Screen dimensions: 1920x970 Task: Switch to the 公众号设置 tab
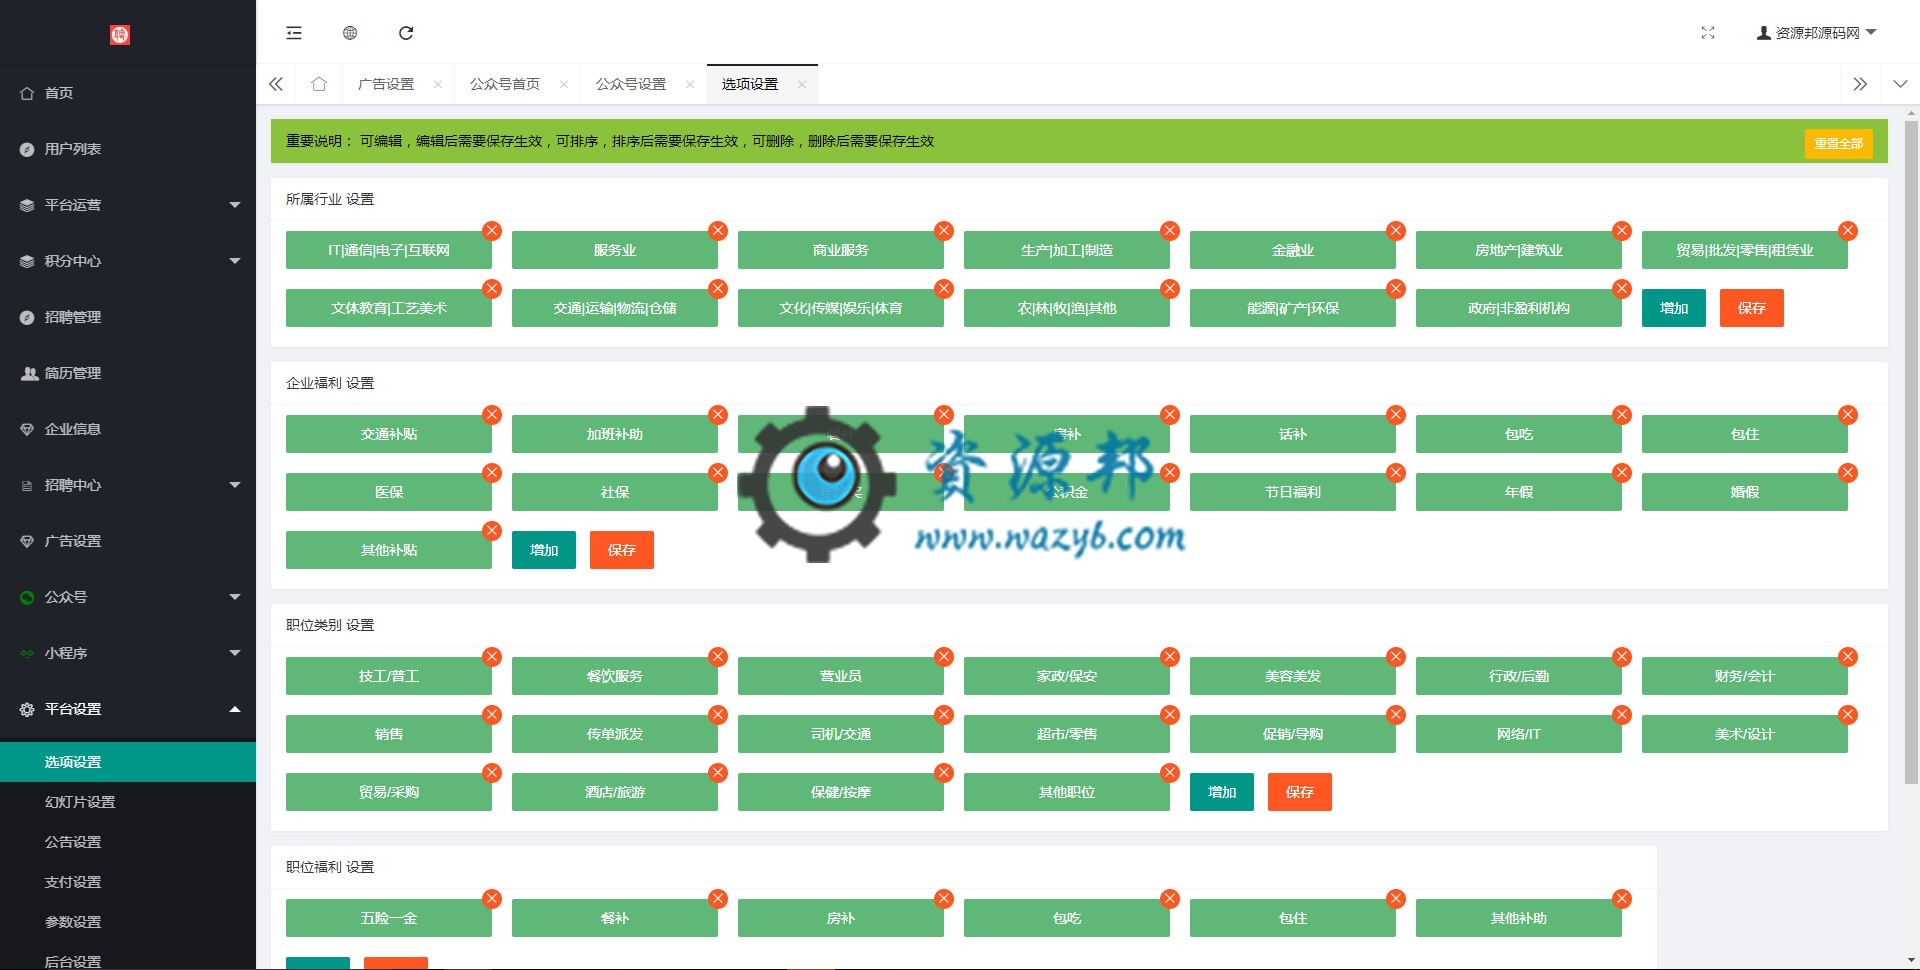click(631, 84)
